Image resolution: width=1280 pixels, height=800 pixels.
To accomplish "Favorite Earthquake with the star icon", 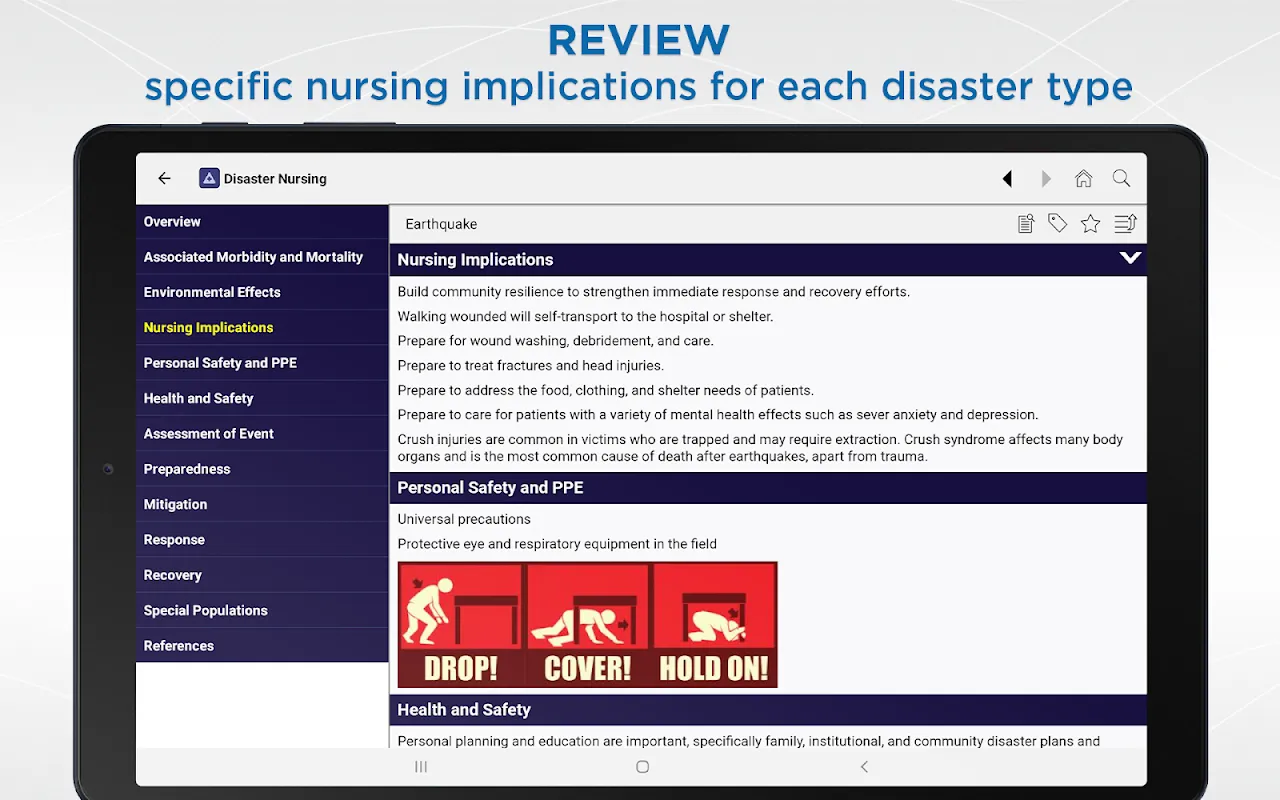I will point(1090,223).
